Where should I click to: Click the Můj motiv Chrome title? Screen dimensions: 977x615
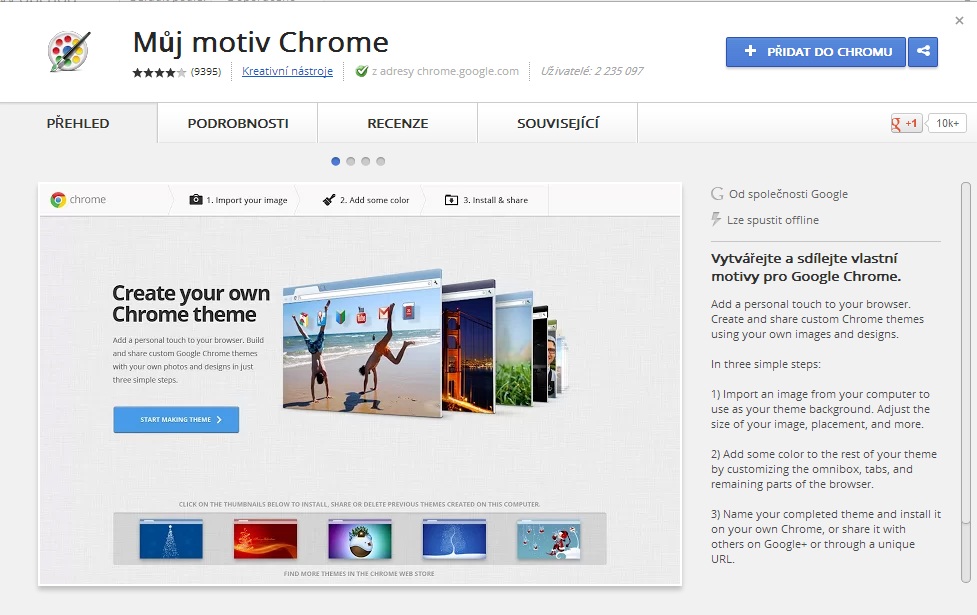coord(260,42)
